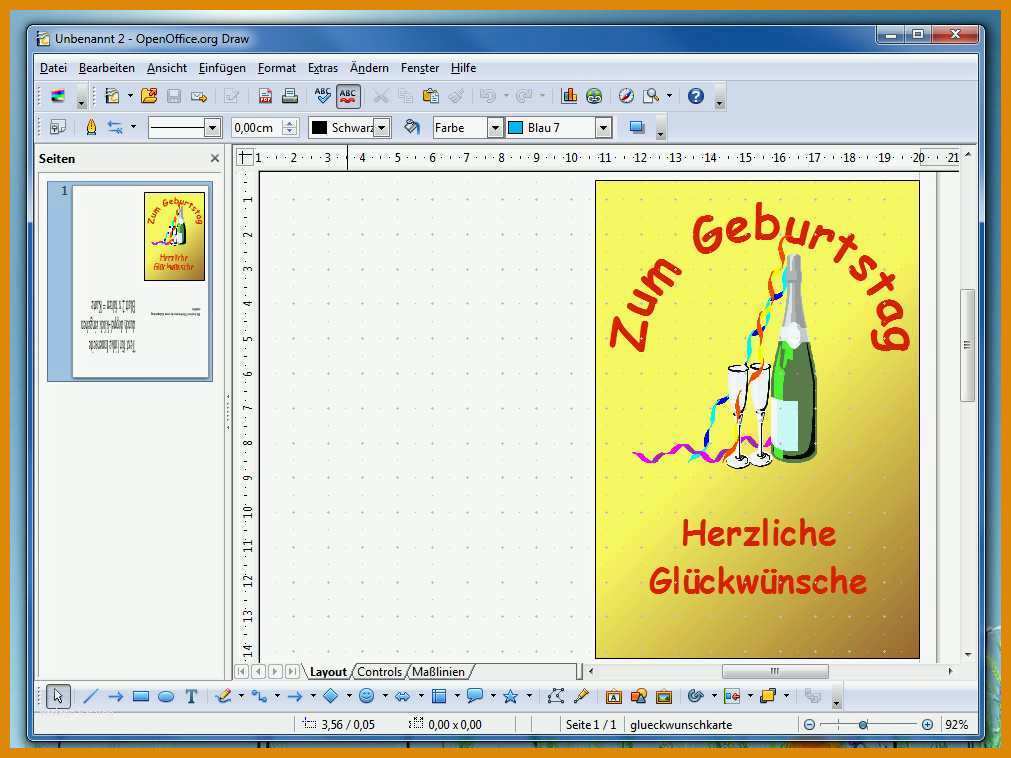
Task: Open the Navigator compass icon
Action: pyautogui.click(x=626, y=96)
